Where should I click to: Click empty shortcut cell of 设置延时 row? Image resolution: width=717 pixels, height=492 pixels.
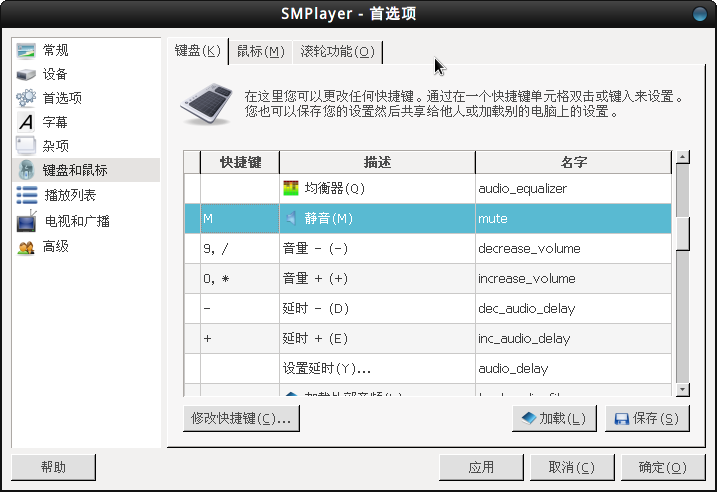point(240,369)
